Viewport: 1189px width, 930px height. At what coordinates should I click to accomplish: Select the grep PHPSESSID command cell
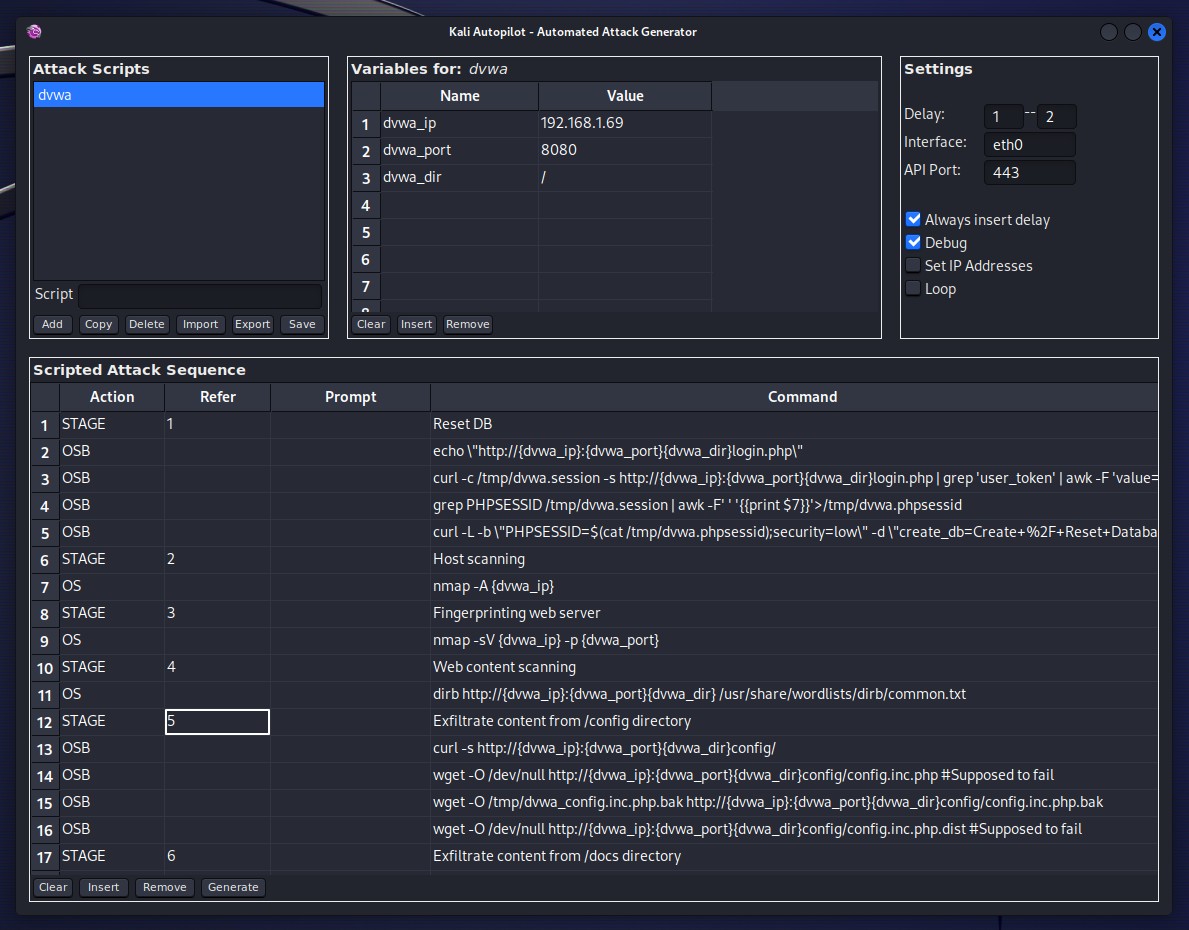(x=794, y=505)
